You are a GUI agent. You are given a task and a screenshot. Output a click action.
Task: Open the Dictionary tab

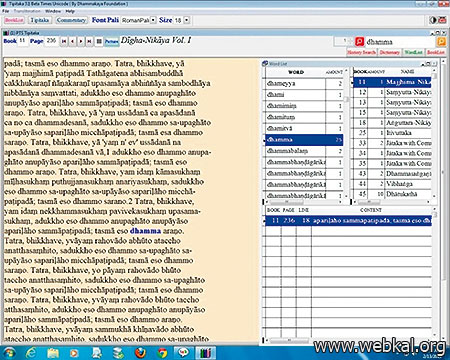coord(389,52)
